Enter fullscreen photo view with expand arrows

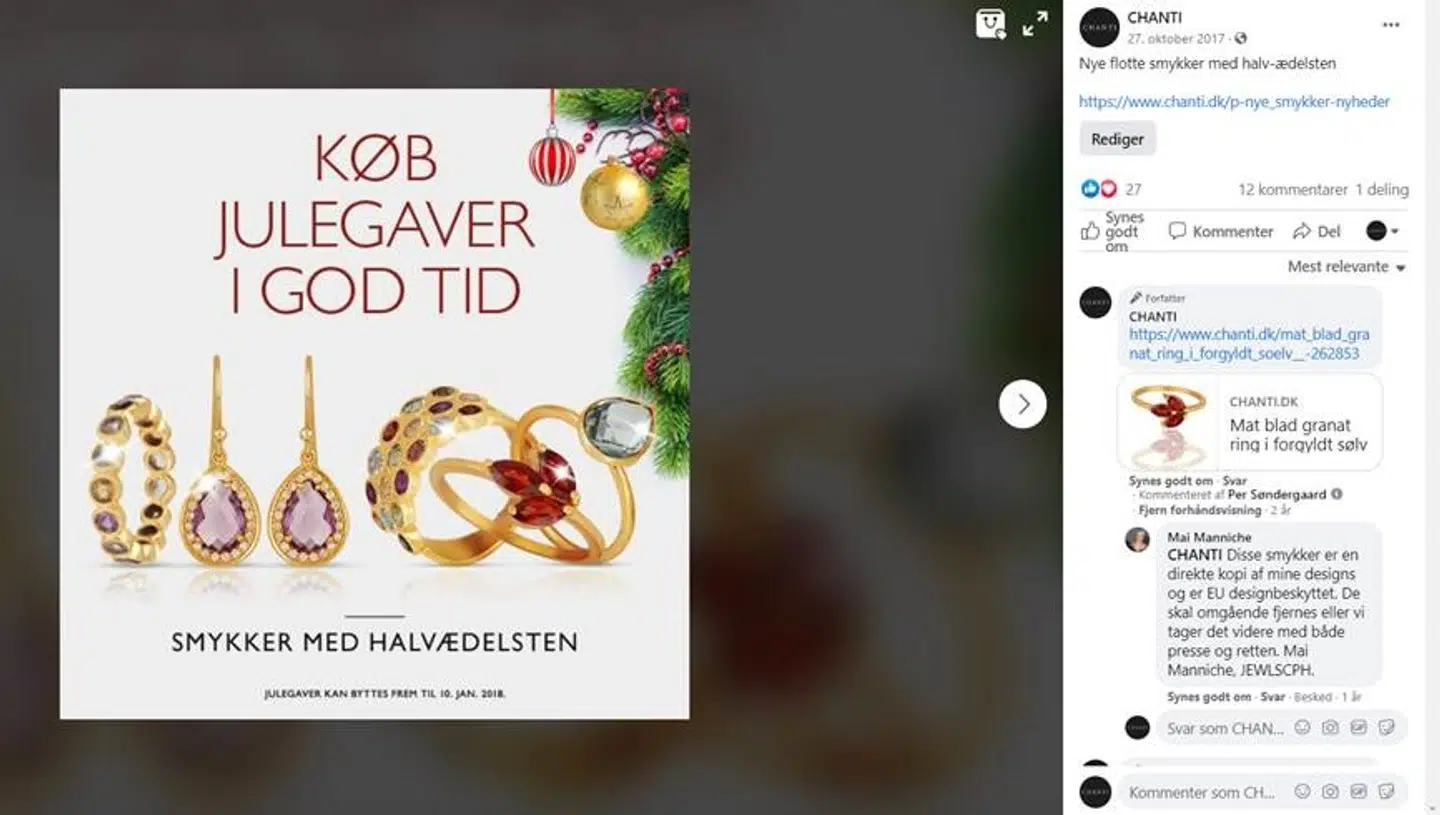[x=1035, y=24]
